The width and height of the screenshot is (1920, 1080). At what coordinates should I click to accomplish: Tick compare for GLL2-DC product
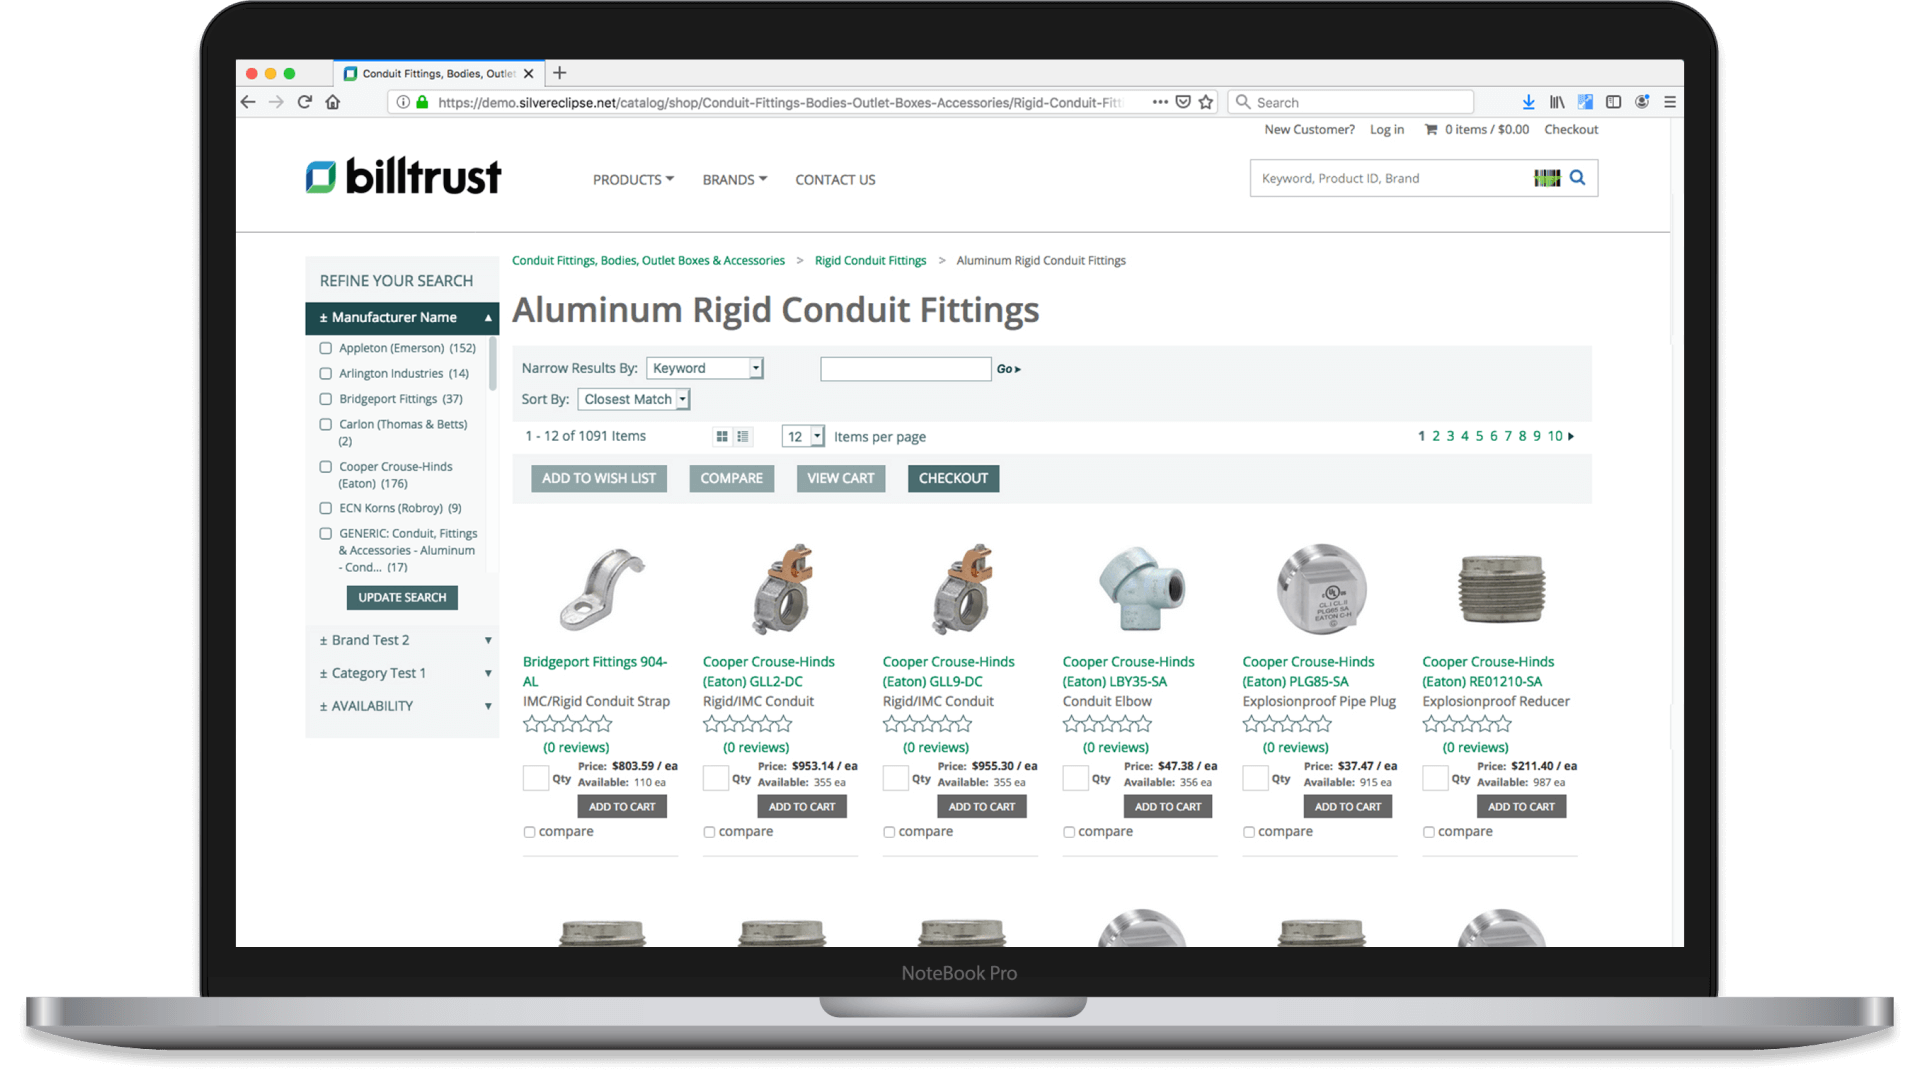point(709,832)
